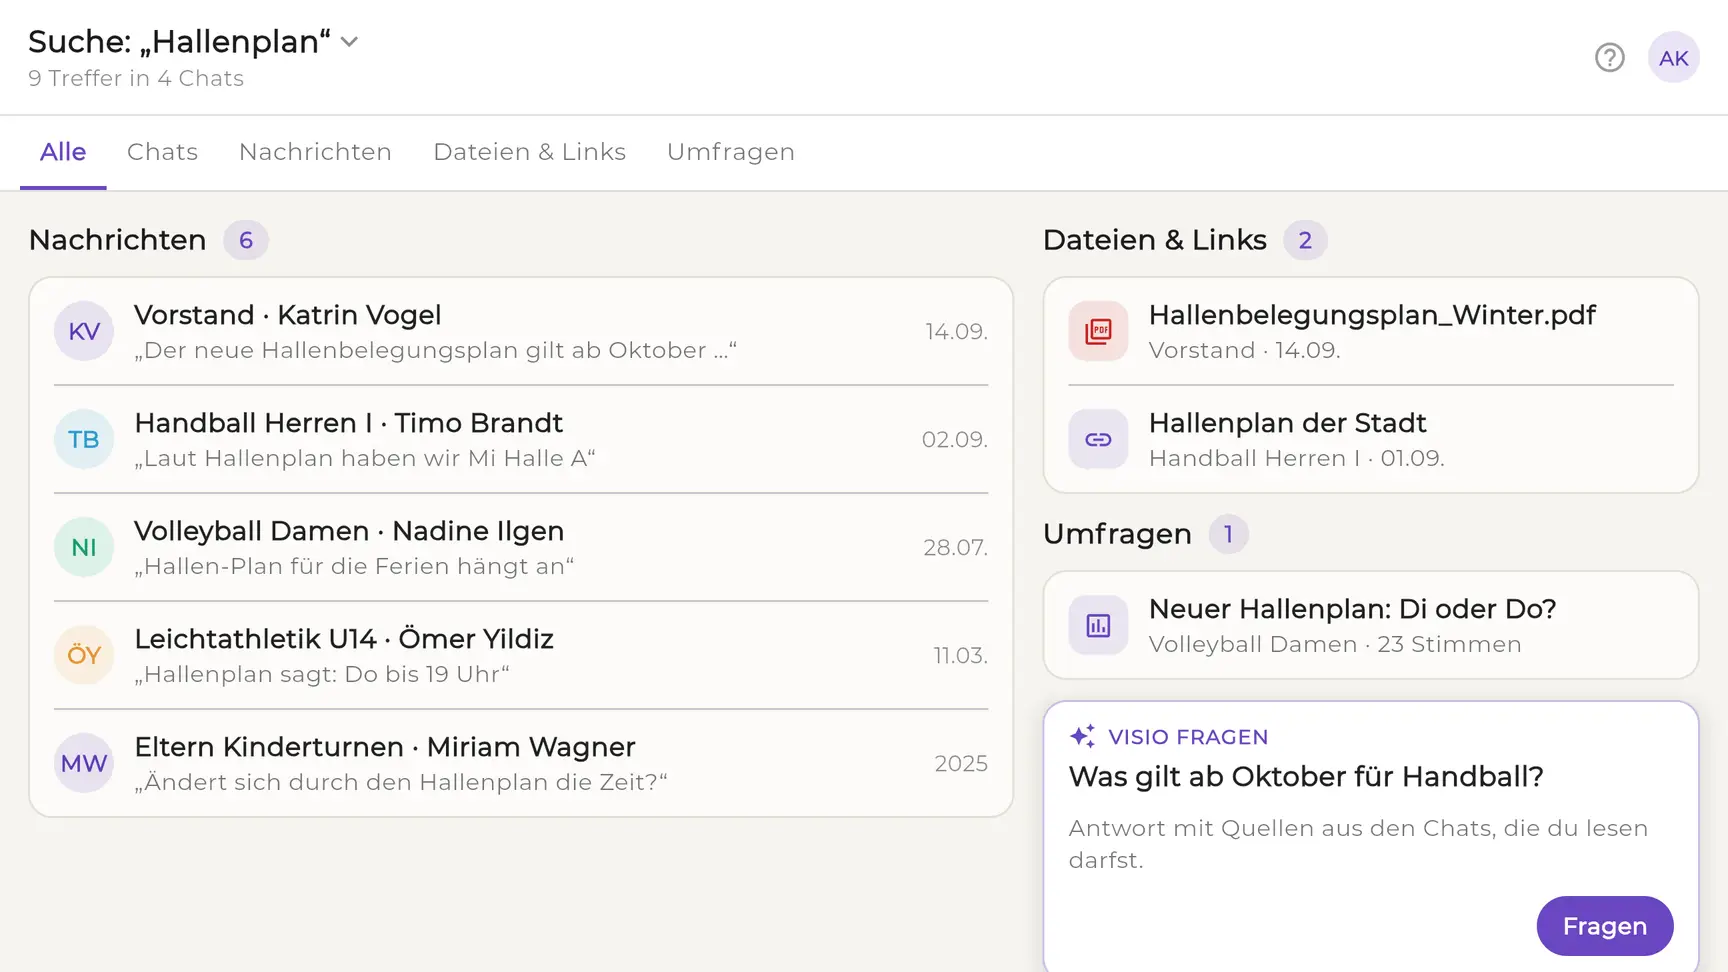
Task: Open the link Hallenplan der Stadt
Action: coord(1371,439)
